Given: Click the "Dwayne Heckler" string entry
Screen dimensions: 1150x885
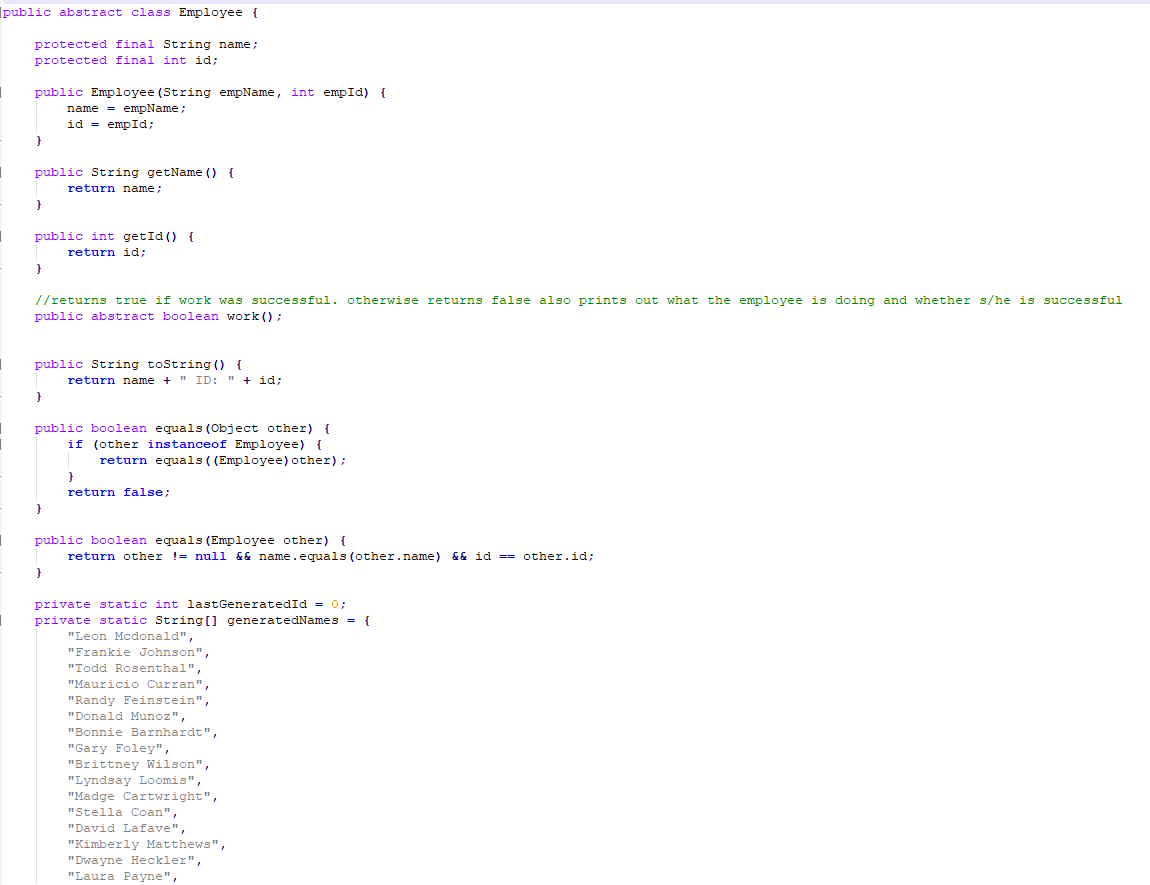Looking at the screenshot, I should (134, 861).
